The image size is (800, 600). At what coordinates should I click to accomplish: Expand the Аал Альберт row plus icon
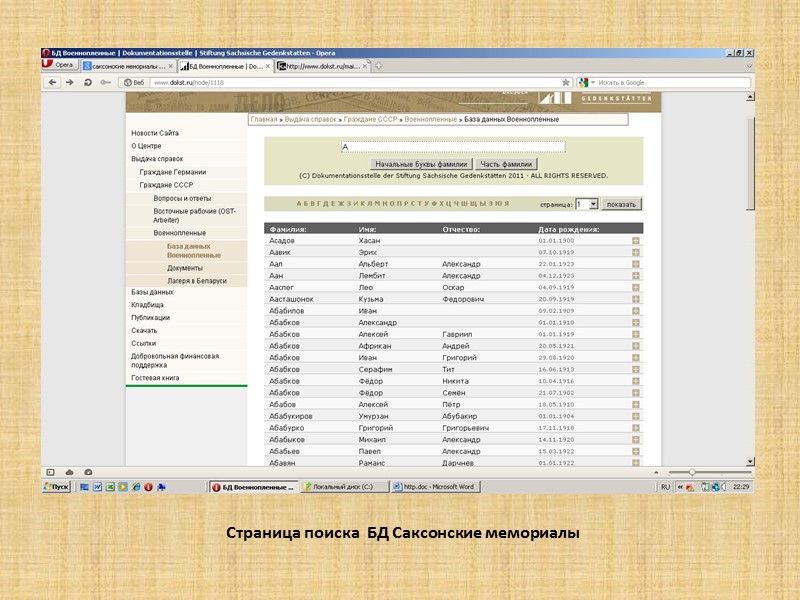tap(636, 264)
